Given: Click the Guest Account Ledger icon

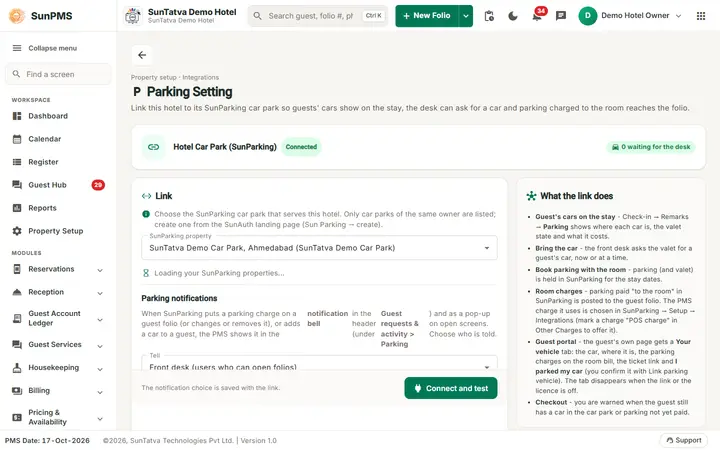Looking at the screenshot, I should [x=17, y=318].
